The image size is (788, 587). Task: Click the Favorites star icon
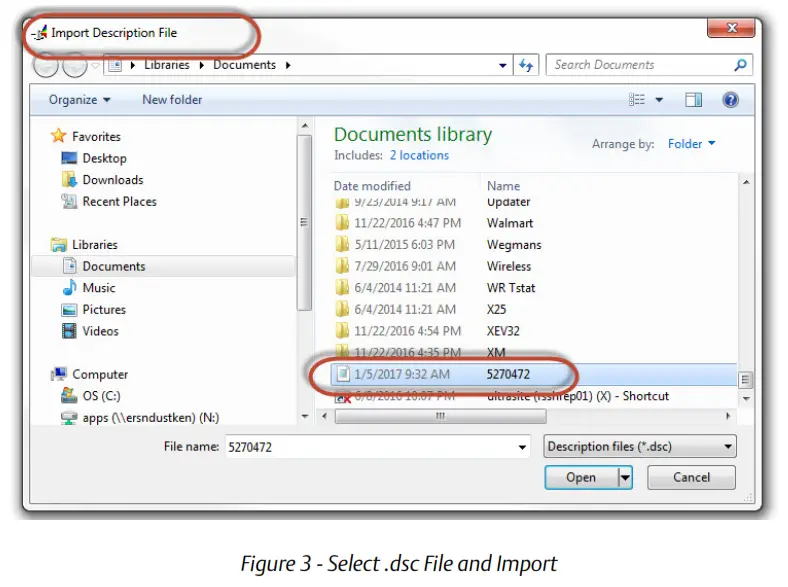(x=59, y=136)
